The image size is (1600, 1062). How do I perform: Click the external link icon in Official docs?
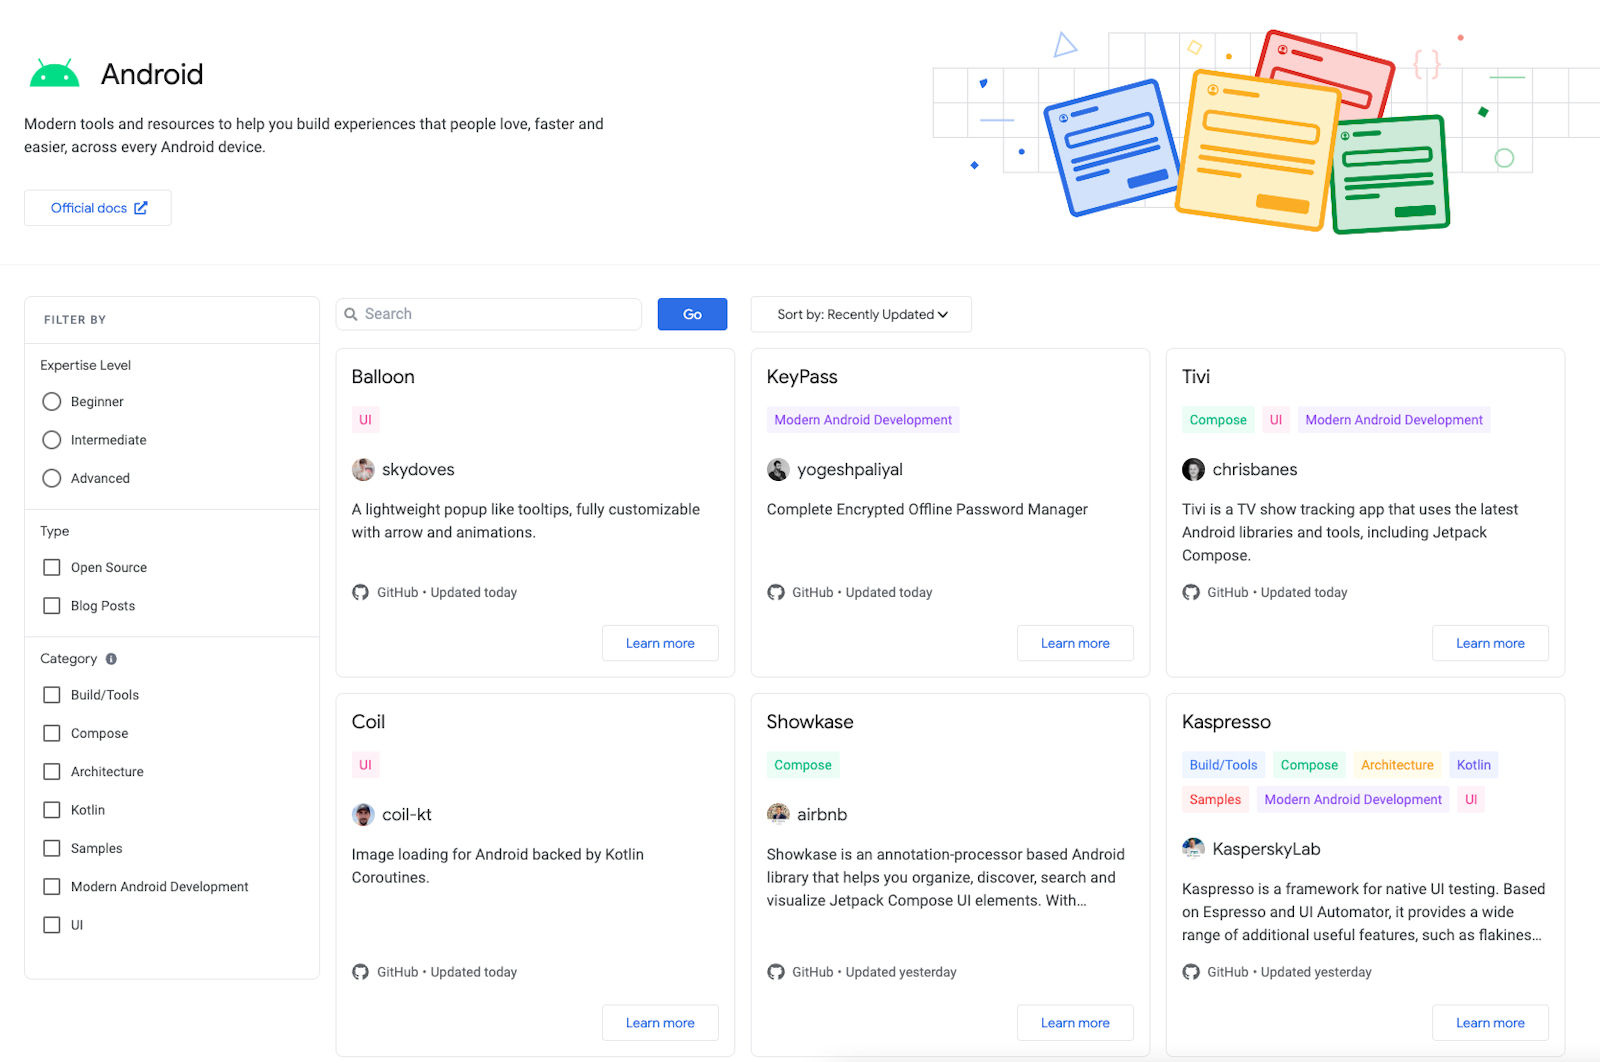coord(141,208)
